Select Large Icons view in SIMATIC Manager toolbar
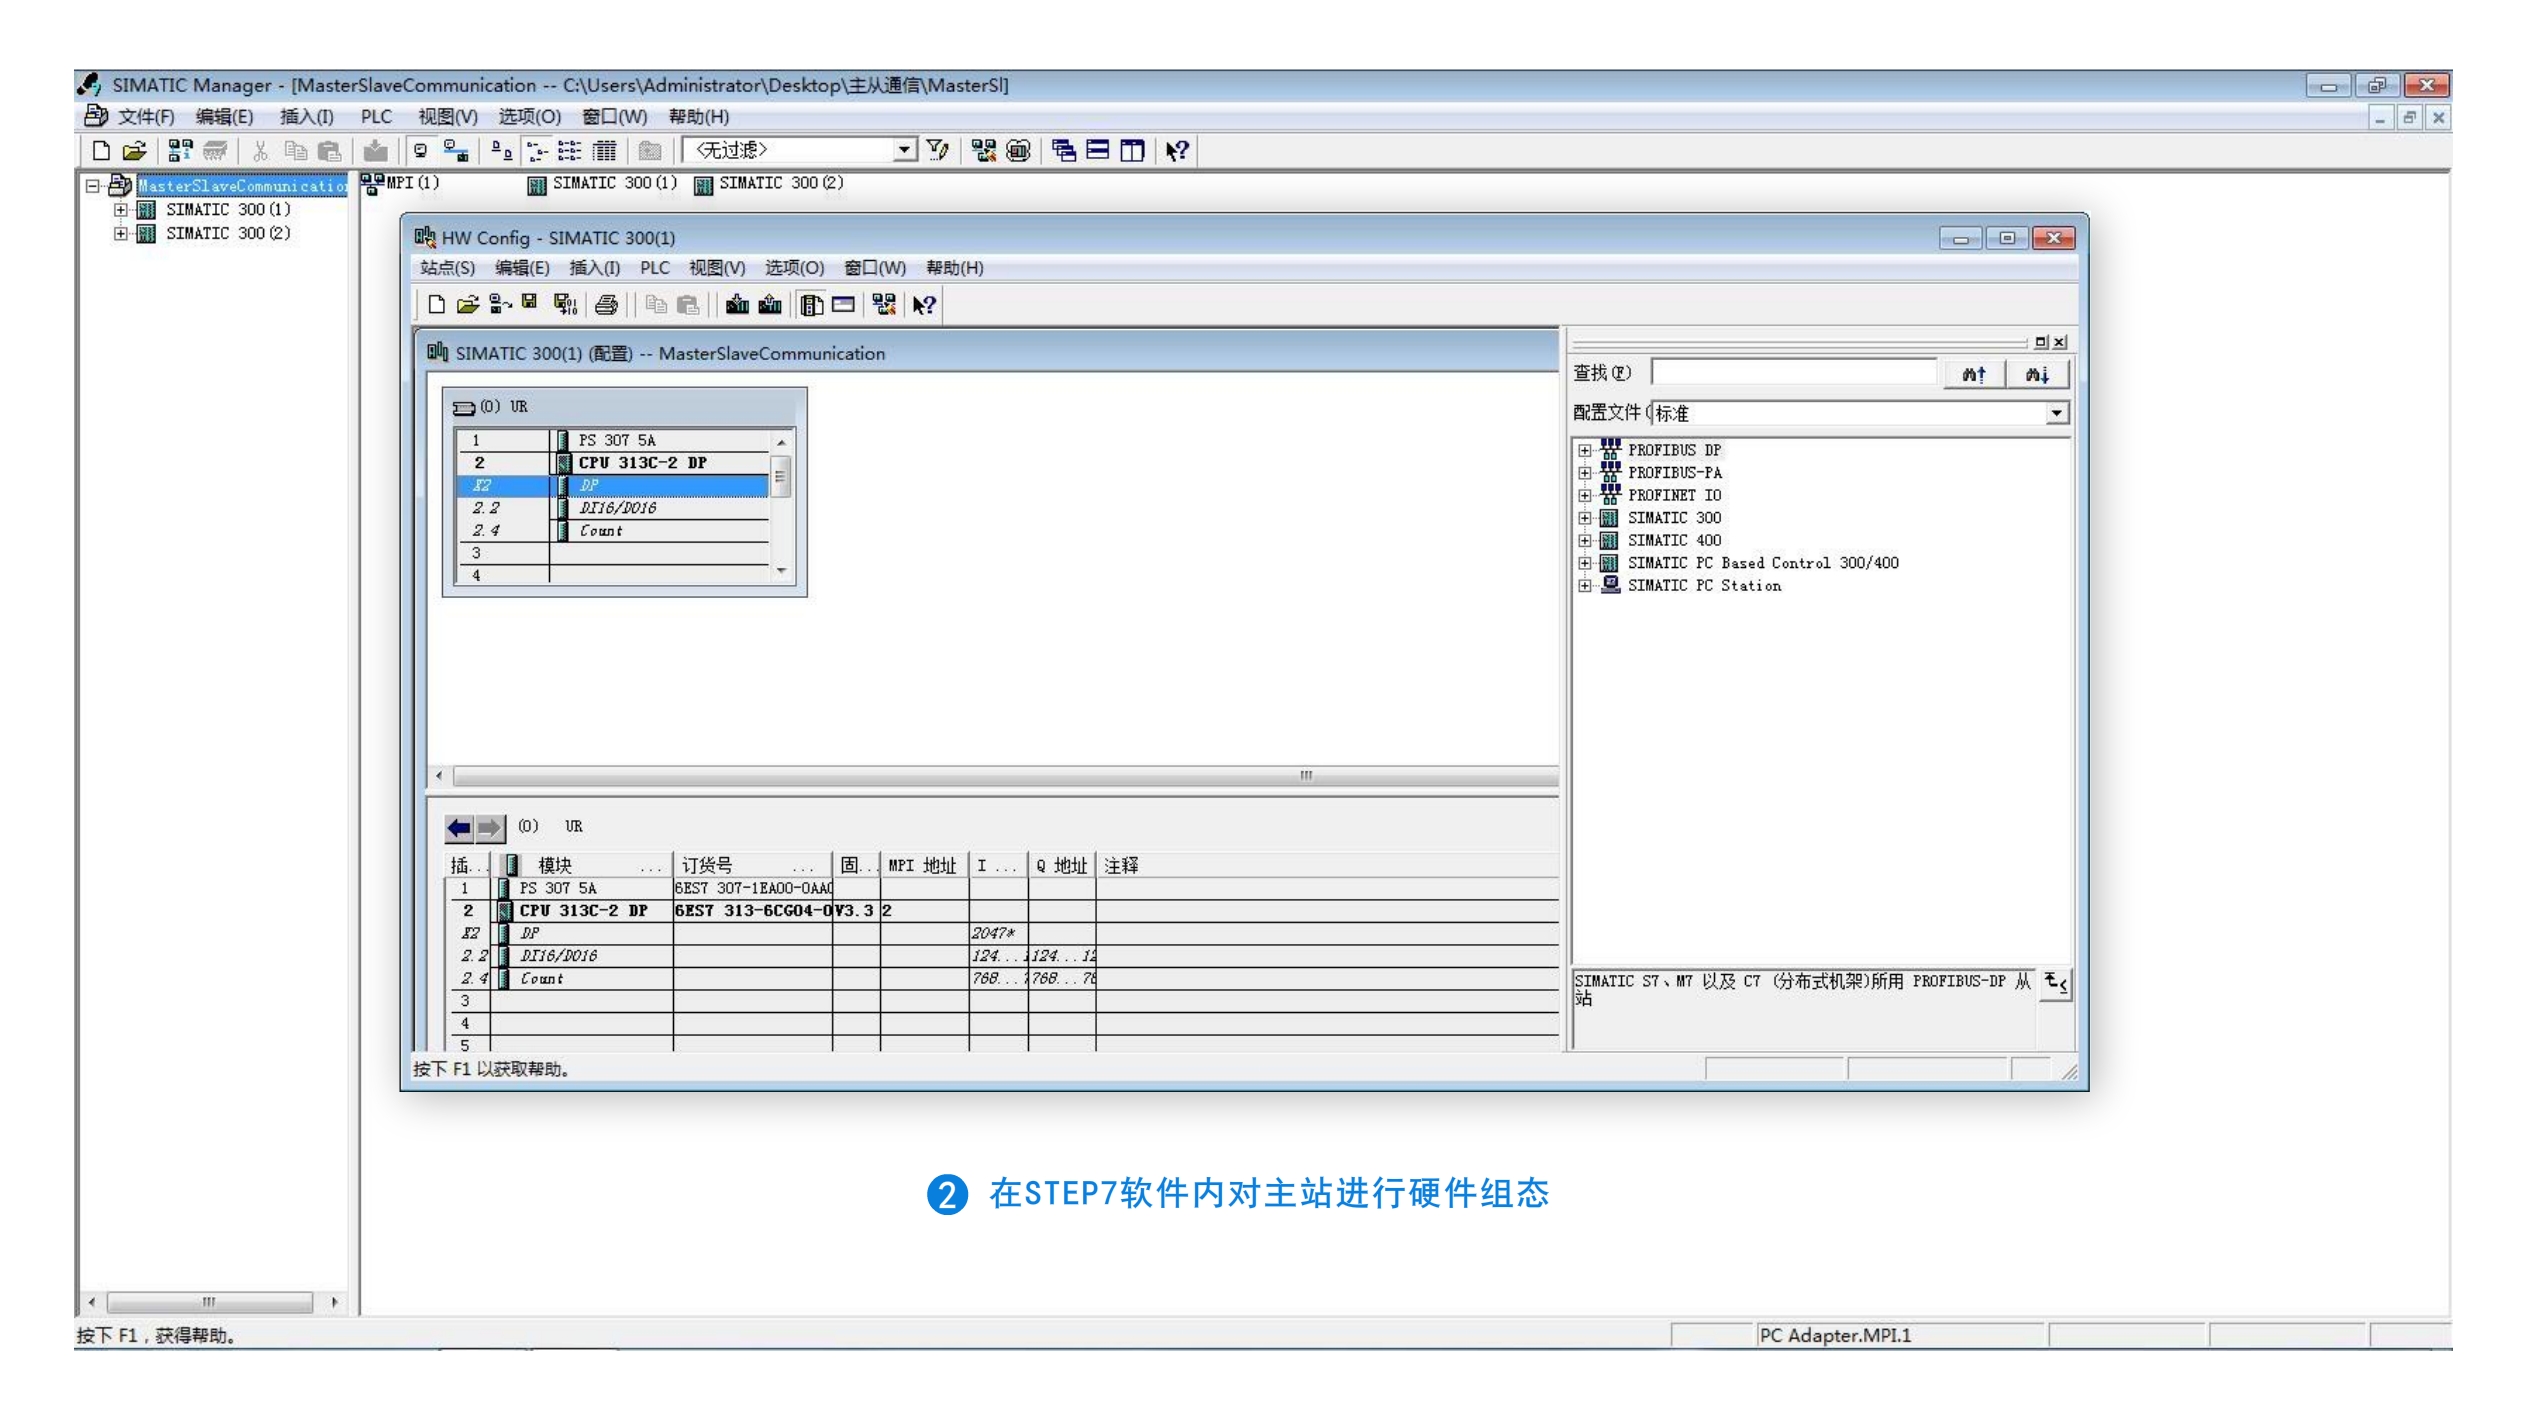Viewport: 2528px width, 1422px height. 502,151
